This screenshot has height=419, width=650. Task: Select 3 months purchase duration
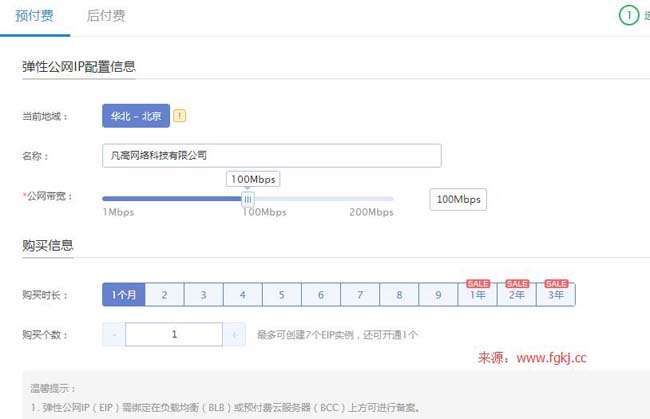point(202,295)
